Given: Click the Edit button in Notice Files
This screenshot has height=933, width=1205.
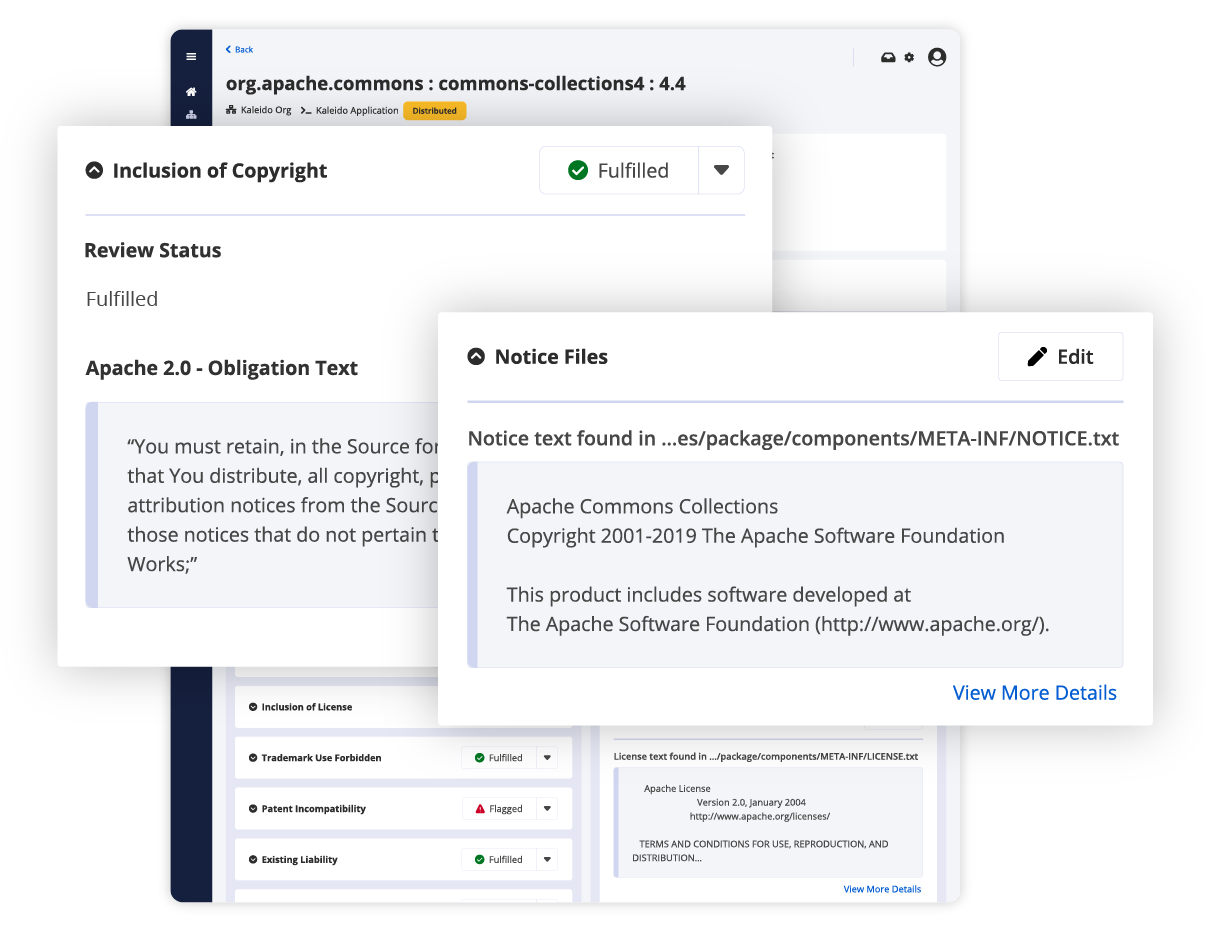Looking at the screenshot, I should point(1060,357).
